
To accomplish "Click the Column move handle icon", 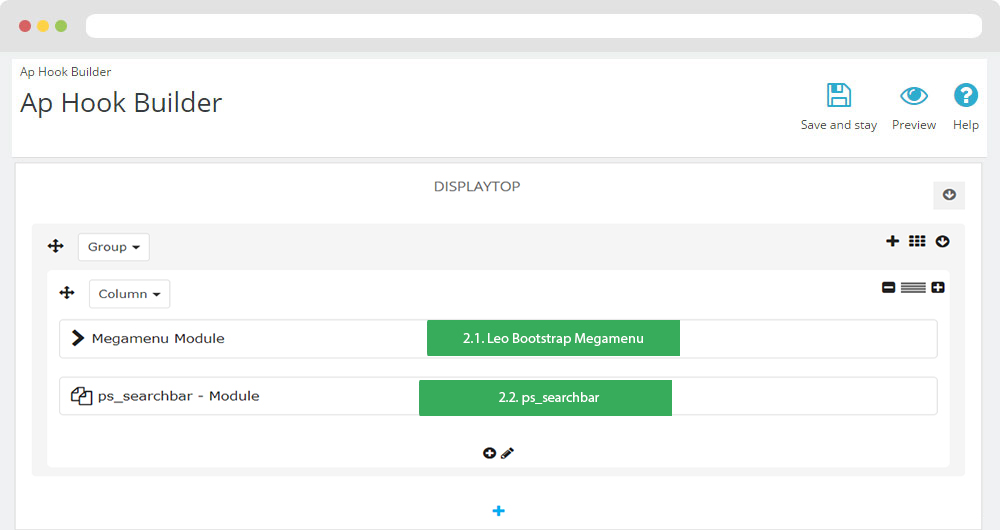I will pyautogui.click(x=67, y=293).
